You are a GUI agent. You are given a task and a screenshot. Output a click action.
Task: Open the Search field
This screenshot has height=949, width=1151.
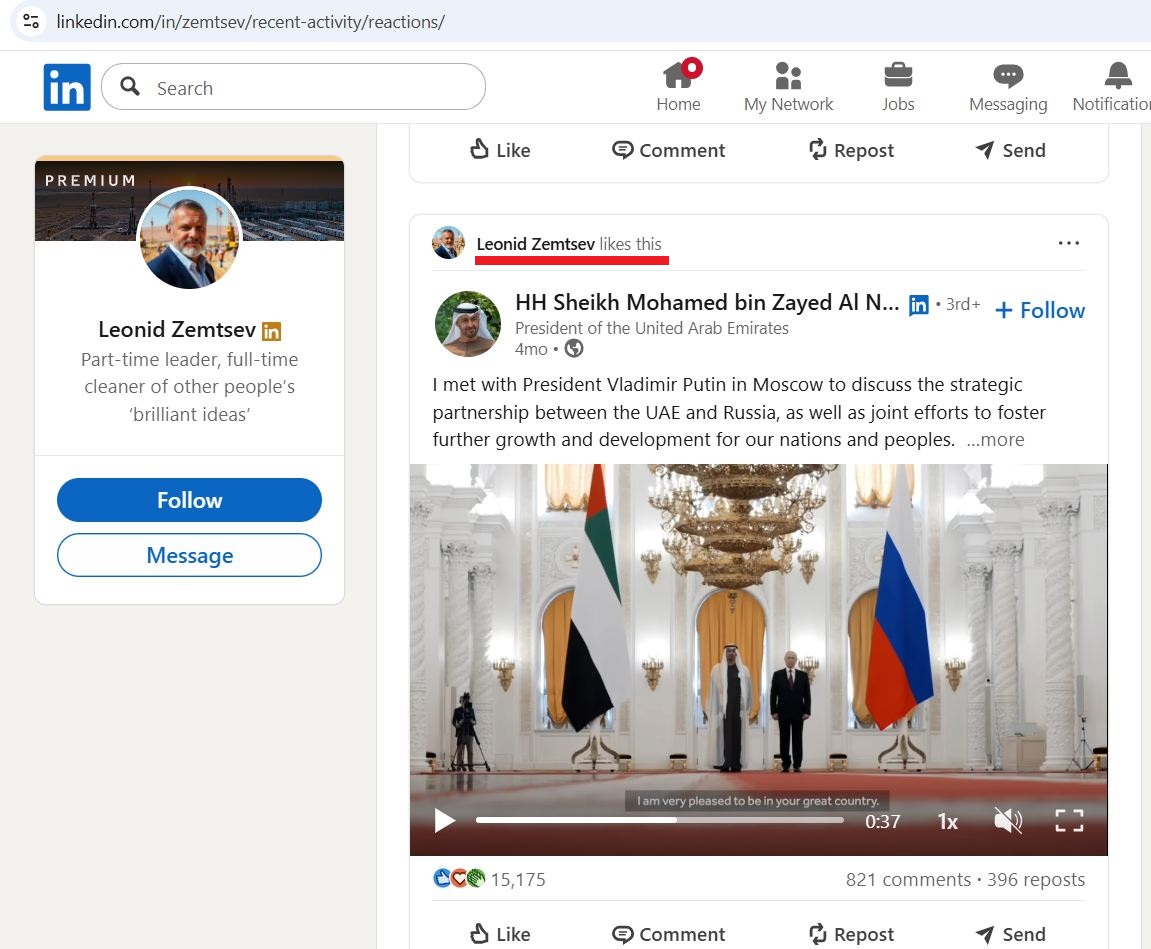click(293, 88)
